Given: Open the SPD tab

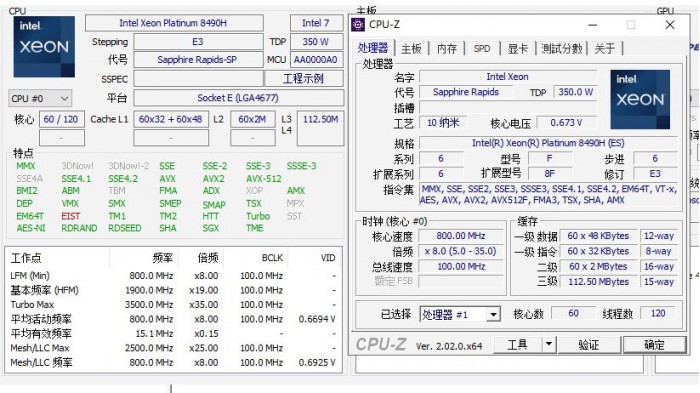Looking at the screenshot, I should click(482, 48).
